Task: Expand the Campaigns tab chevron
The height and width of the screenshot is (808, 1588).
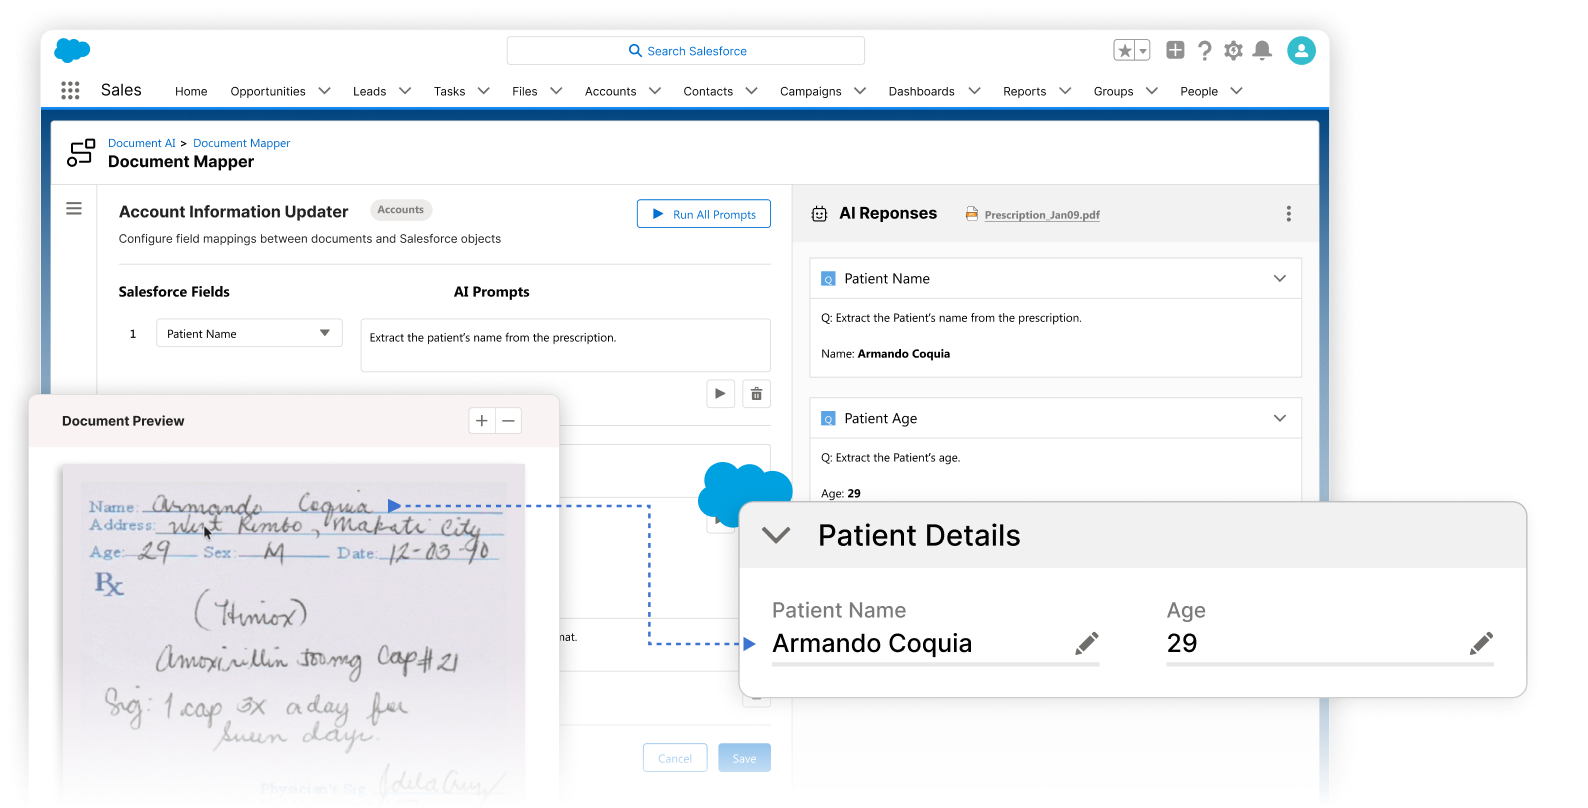Action: point(860,90)
